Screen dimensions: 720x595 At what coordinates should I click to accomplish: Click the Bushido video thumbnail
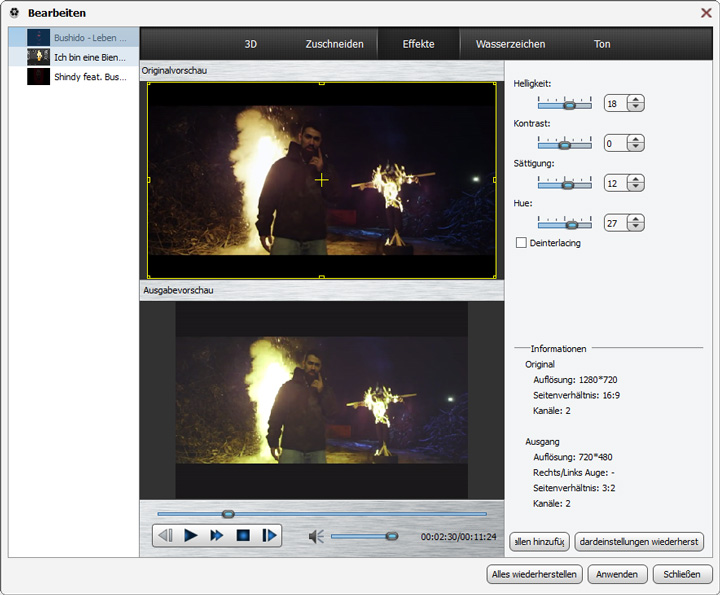pyautogui.click(x=39, y=38)
